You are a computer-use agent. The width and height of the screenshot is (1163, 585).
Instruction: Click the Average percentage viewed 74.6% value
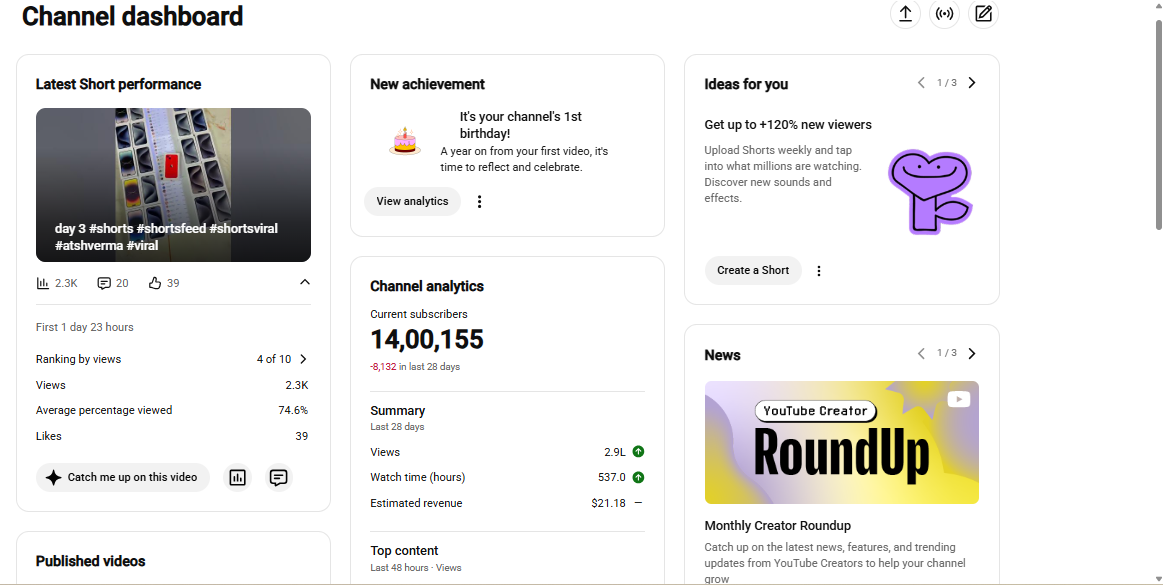pos(293,410)
